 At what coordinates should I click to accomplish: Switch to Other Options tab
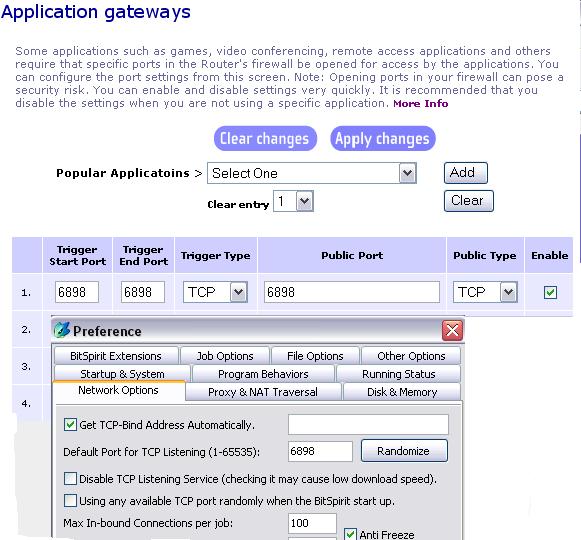click(x=411, y=356)
